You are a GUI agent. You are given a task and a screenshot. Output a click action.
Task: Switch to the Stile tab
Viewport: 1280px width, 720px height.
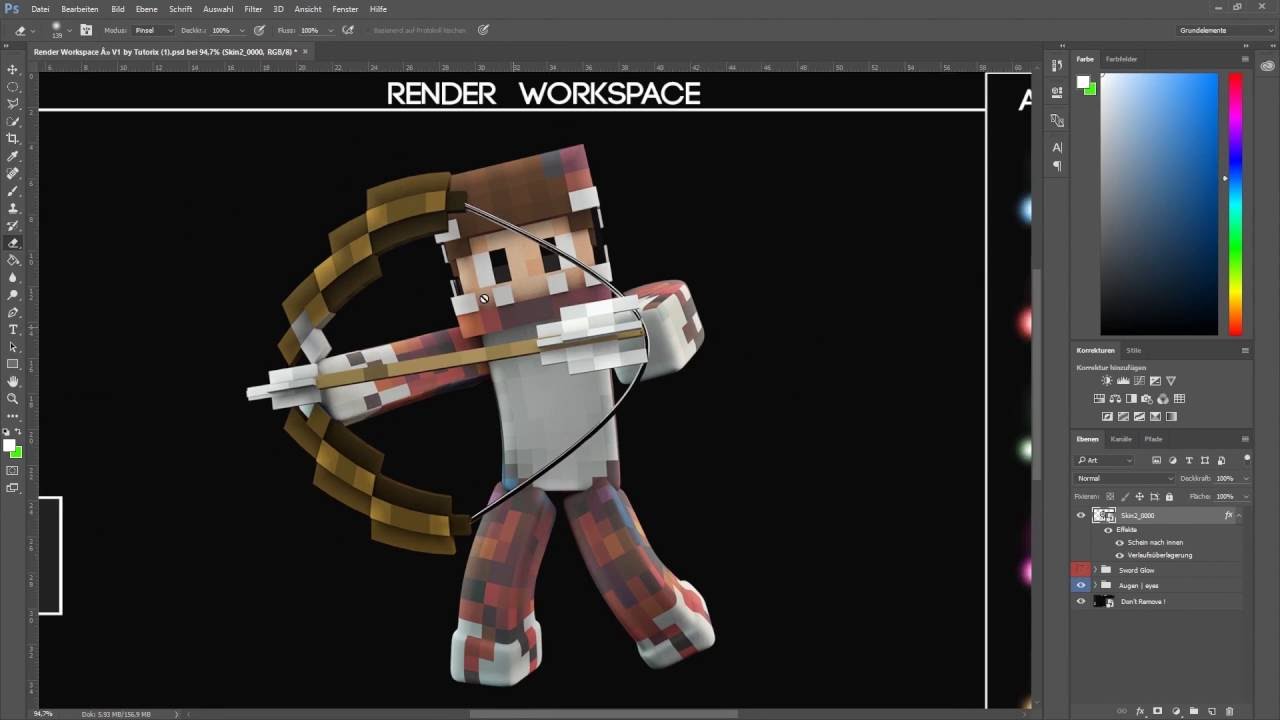tap(1134, 350)
